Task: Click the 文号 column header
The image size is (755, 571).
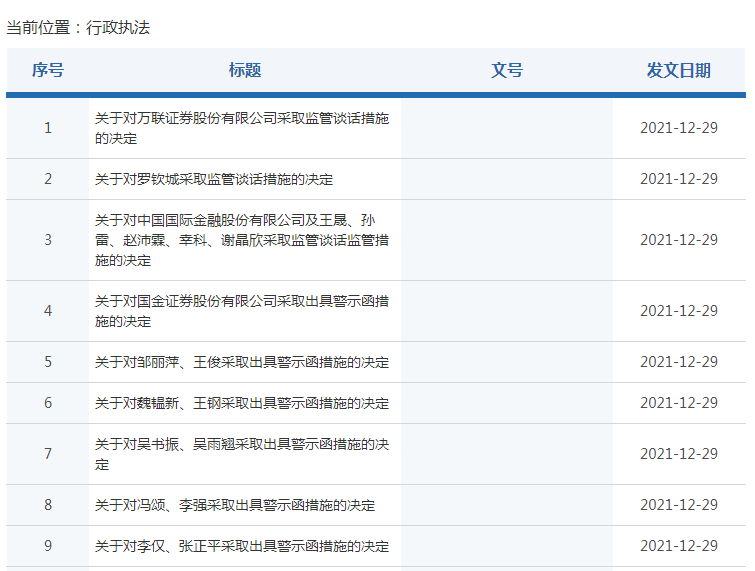Action: point(507,70)
